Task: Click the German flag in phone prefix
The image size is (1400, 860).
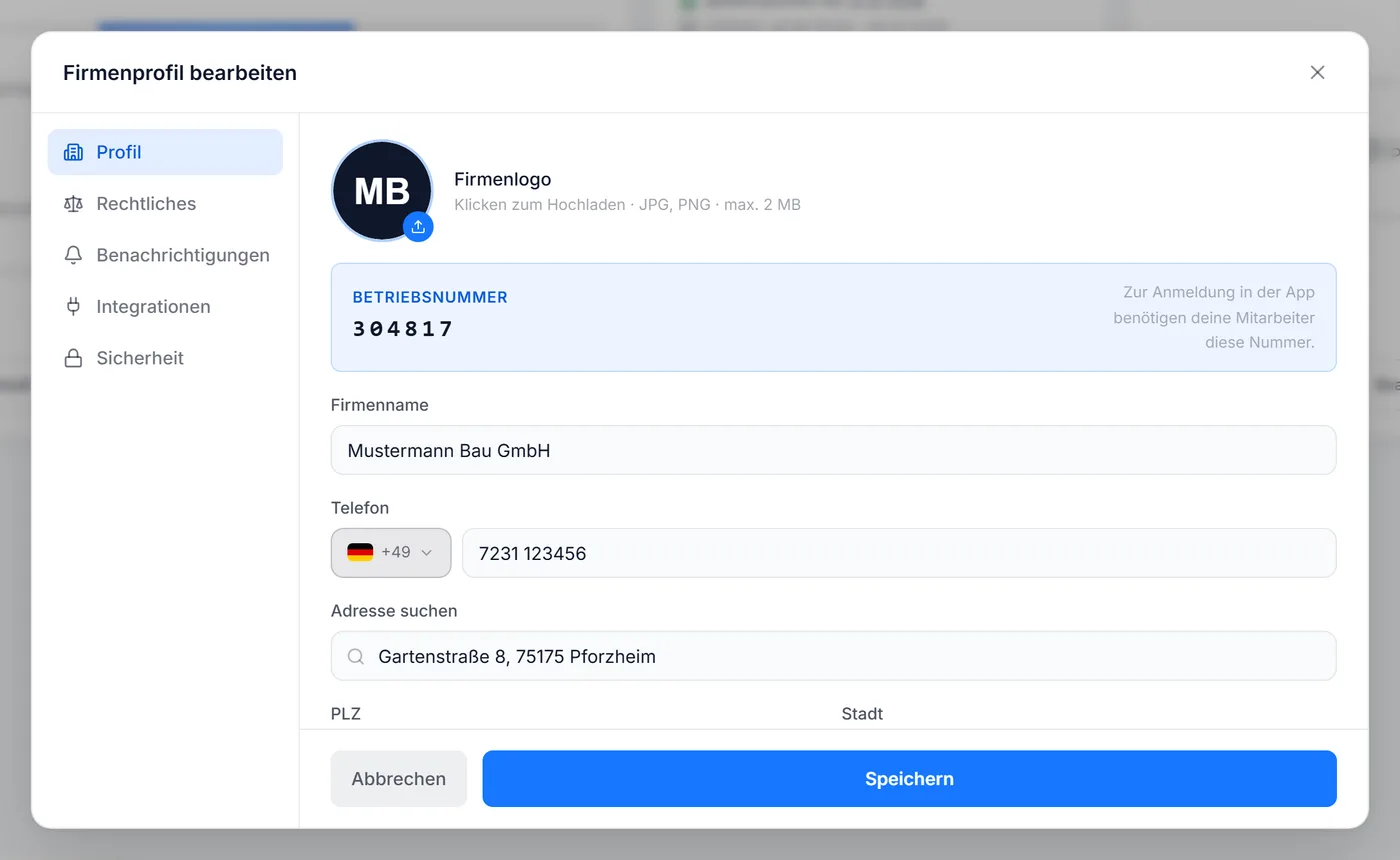Action: click(x=360, y=552)
